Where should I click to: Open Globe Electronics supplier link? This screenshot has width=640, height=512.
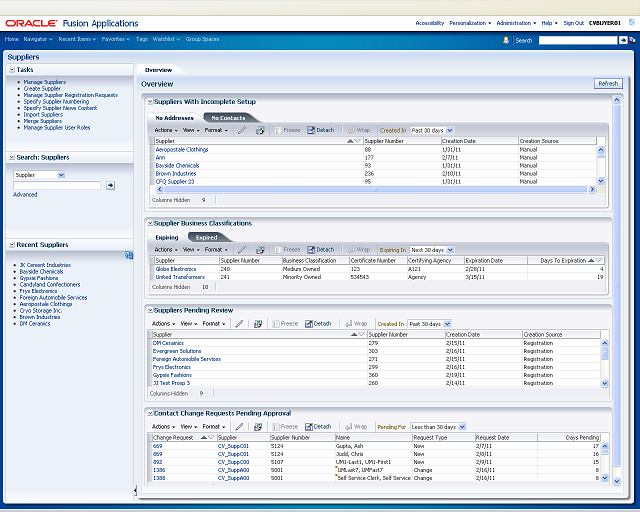(x=176, y=269)
